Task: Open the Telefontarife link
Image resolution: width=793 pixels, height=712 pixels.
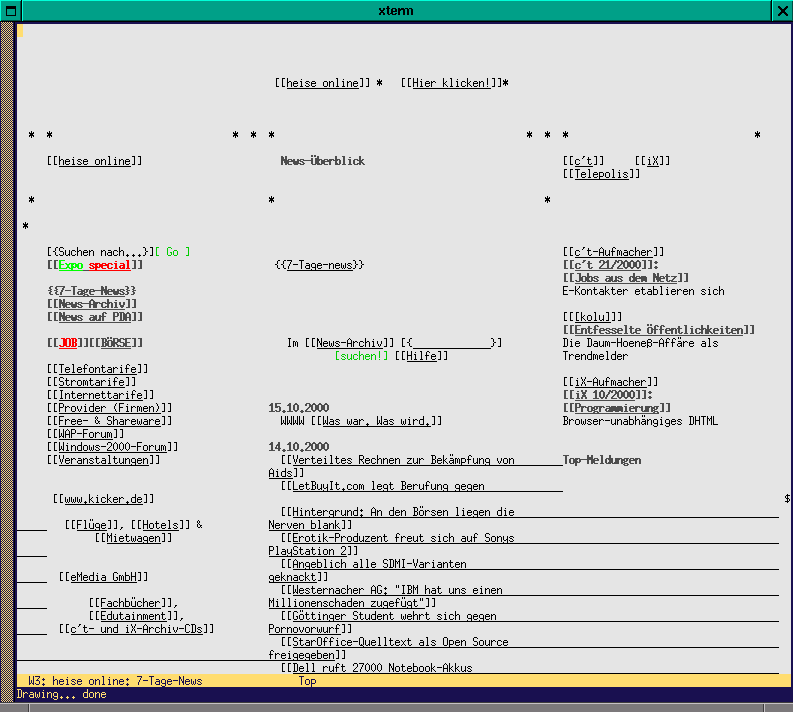Action: click(98, 369)
